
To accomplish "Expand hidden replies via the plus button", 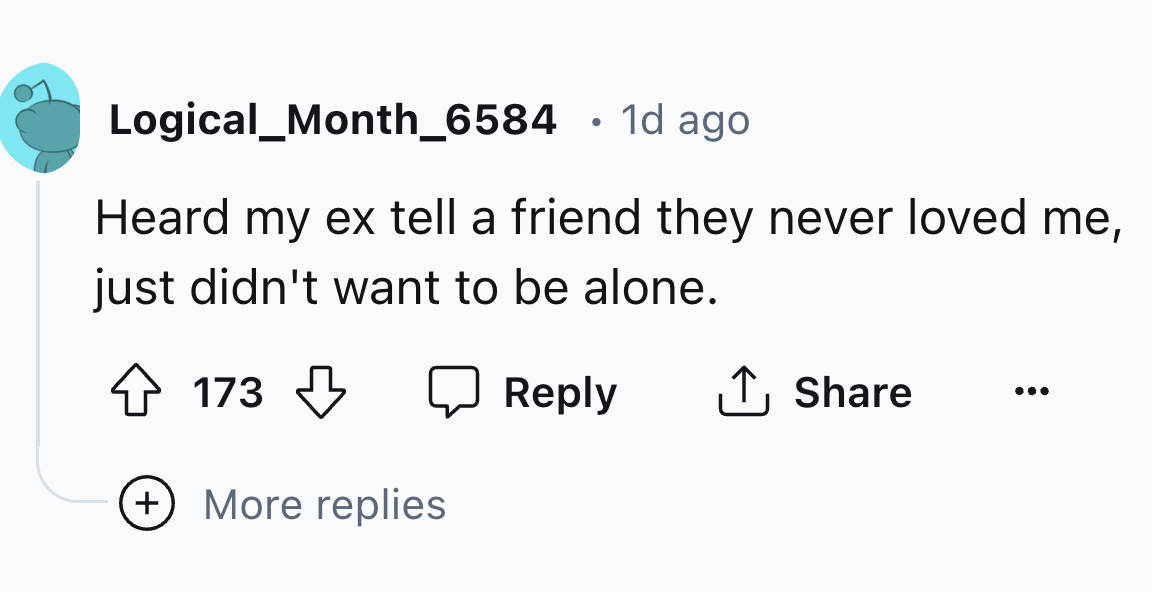I will [x=146, y=504].
